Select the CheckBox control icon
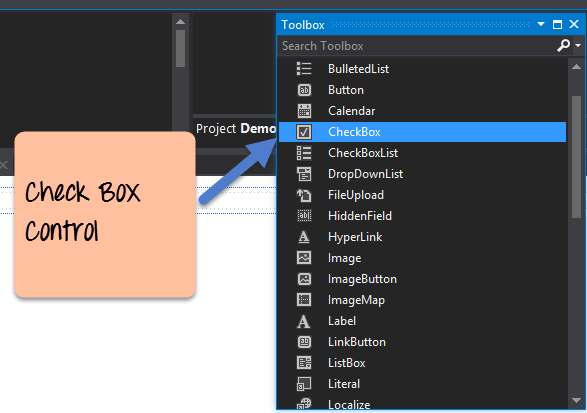587x413 pixels. pos(304,132)
